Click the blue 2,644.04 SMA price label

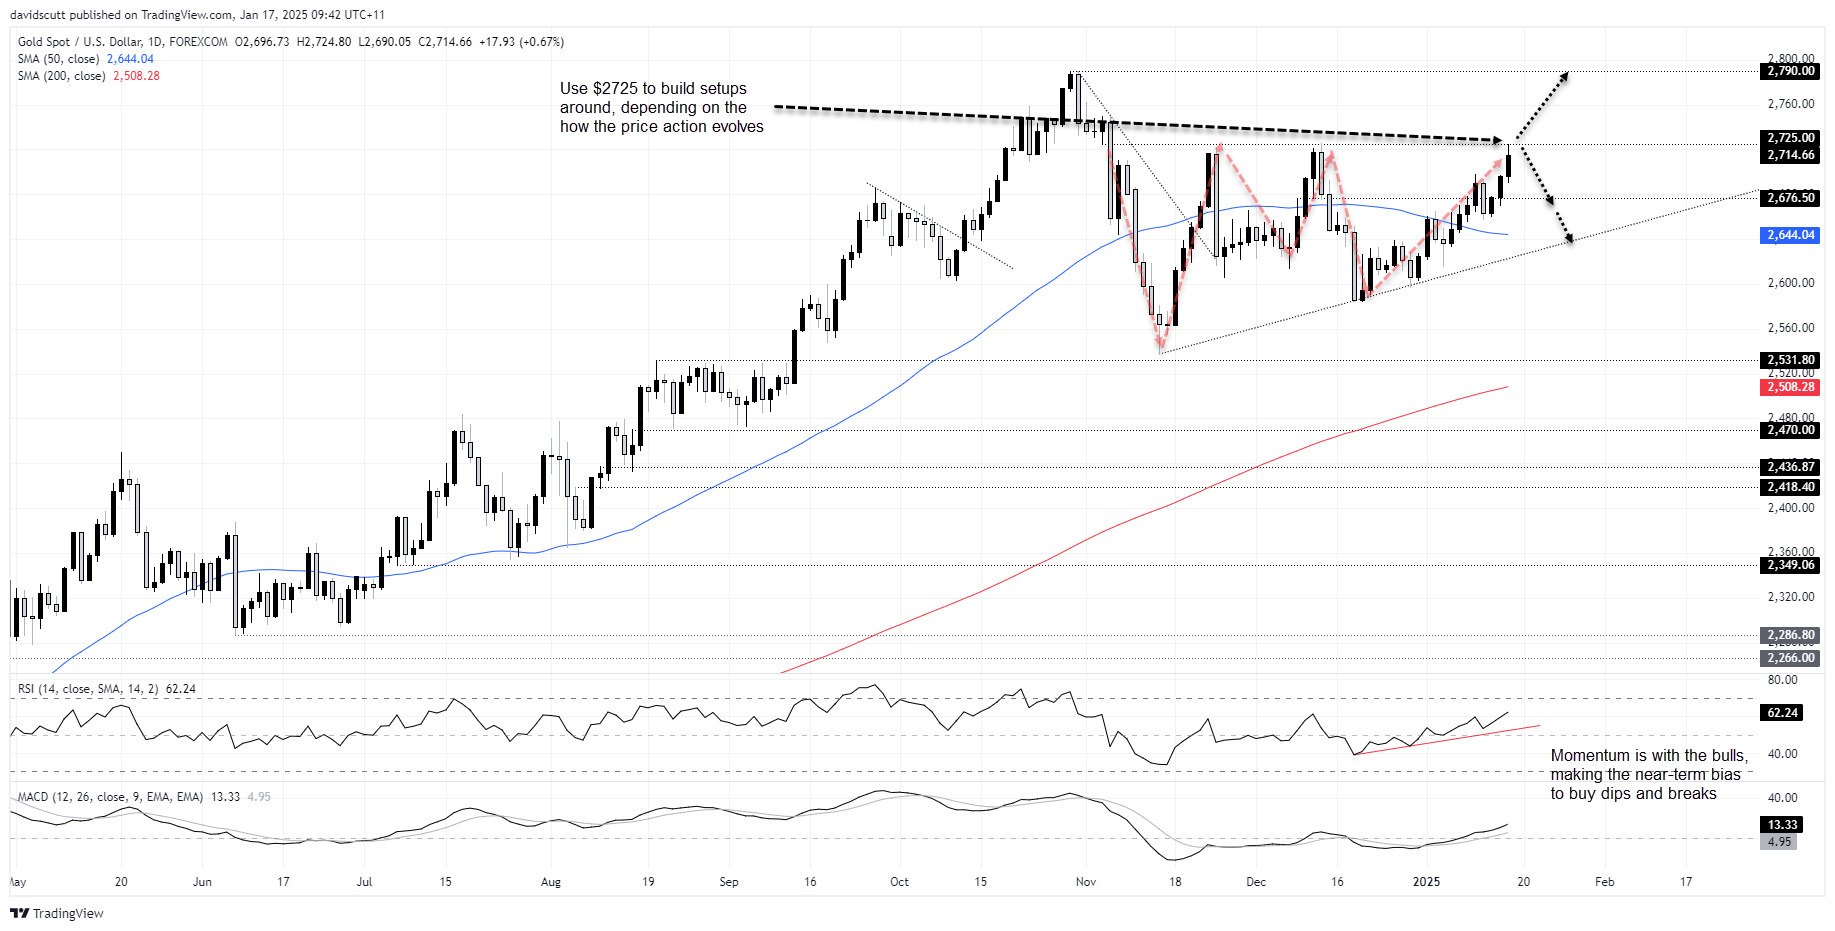[x=1790, y=235]
